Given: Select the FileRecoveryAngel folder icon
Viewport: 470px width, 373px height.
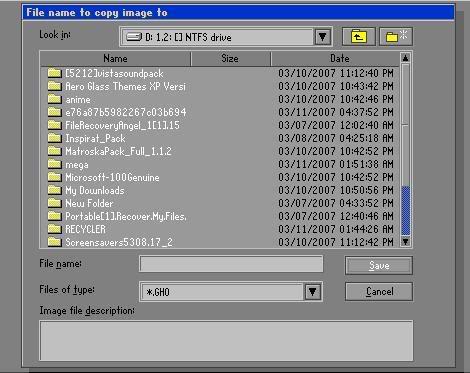Looking at the screenshot, I should 54,125.
